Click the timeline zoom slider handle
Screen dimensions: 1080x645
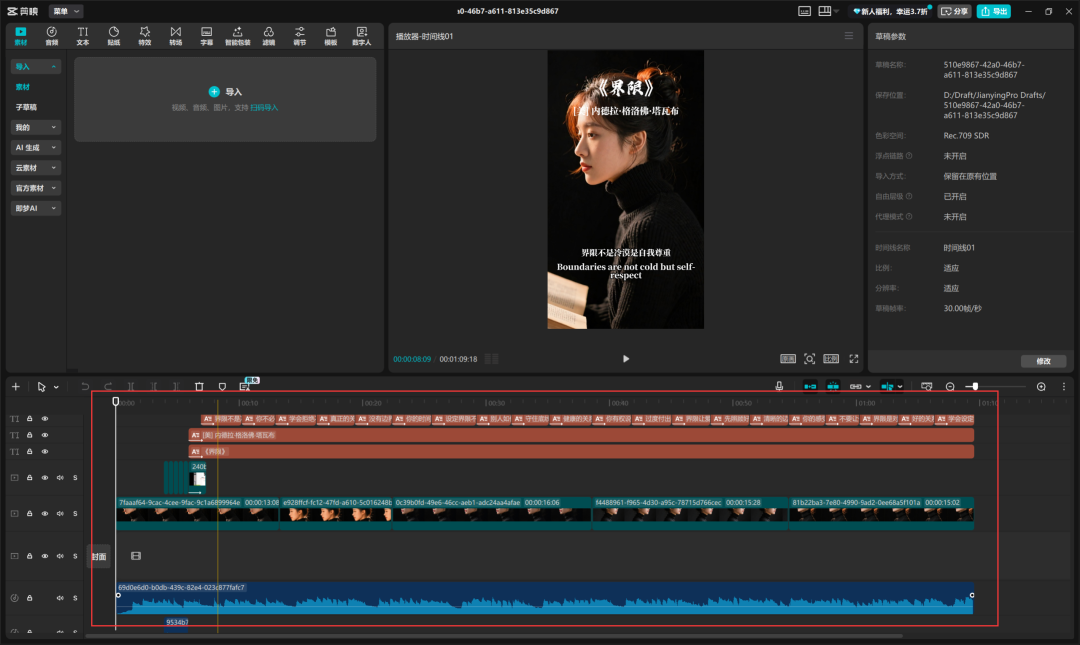tap(974, 386)
